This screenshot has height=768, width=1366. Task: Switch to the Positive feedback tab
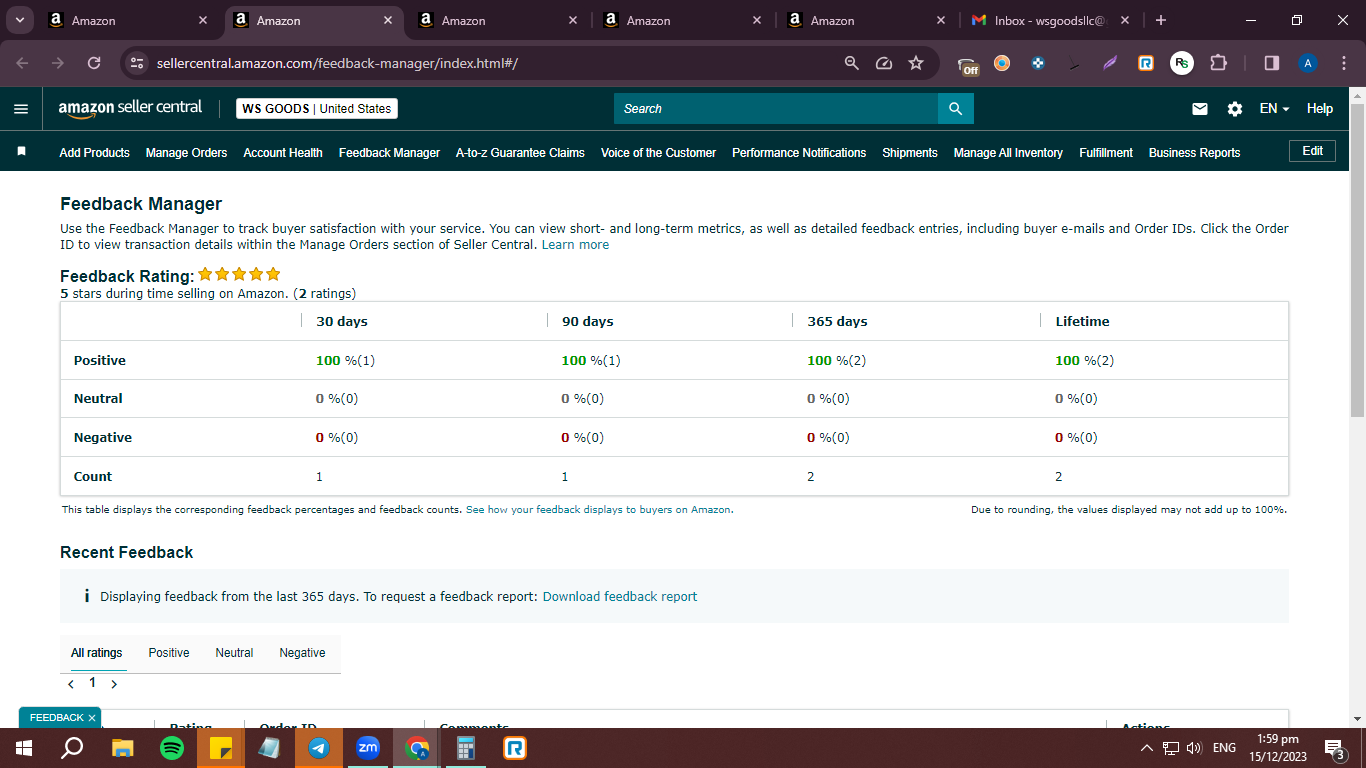[x=169, y=653]
